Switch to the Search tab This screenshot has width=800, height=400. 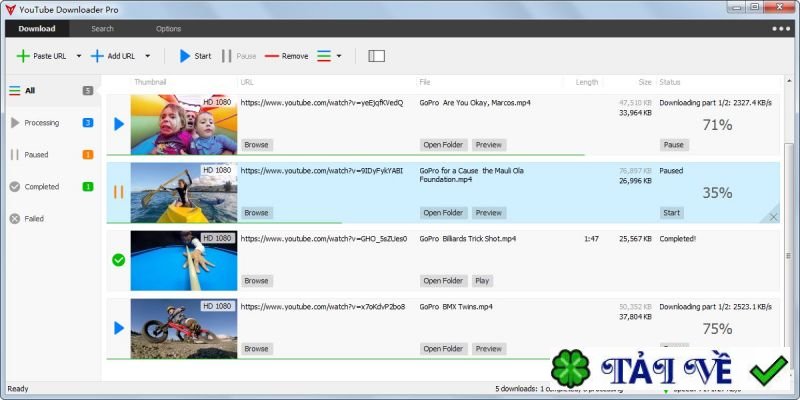tap(103, 29)
